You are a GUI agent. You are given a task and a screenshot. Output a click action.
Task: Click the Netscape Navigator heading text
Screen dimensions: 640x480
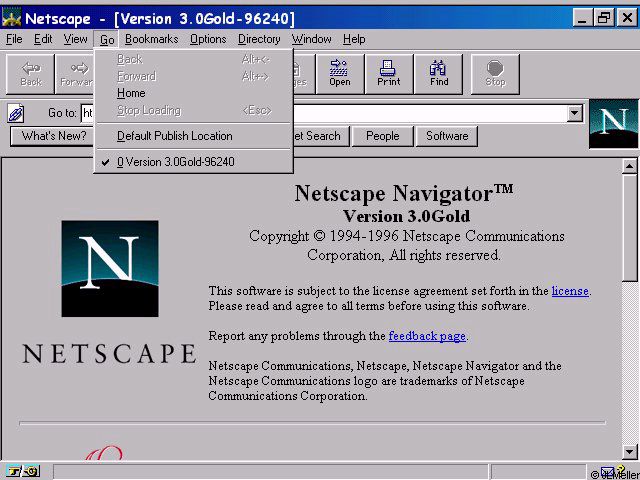tap(404, 193)
